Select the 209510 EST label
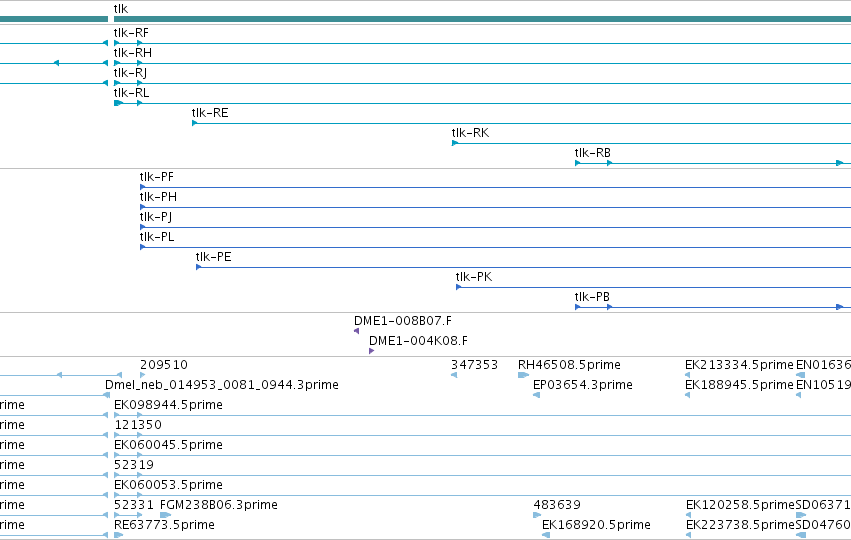851x540 pixels. pyautogui.click(x=164, y=366)
